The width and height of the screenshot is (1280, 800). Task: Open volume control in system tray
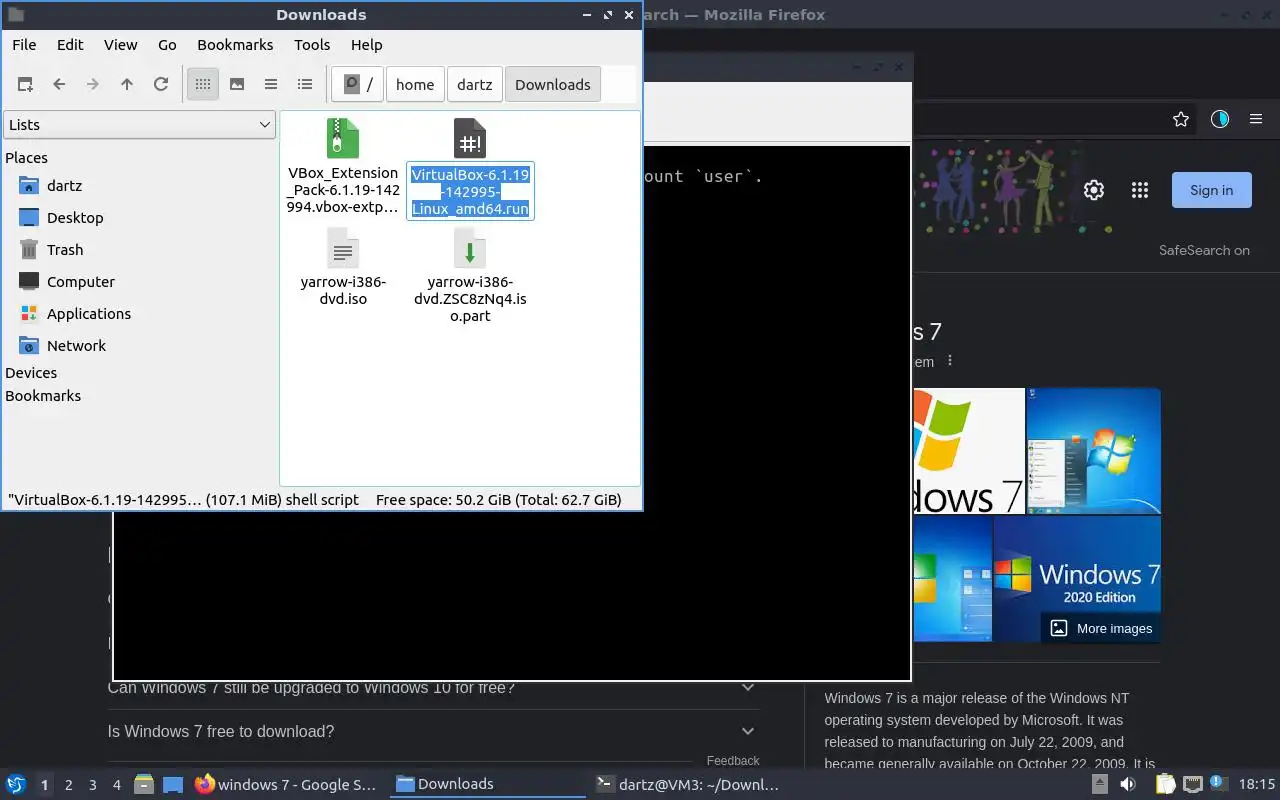click(1128, 784)
